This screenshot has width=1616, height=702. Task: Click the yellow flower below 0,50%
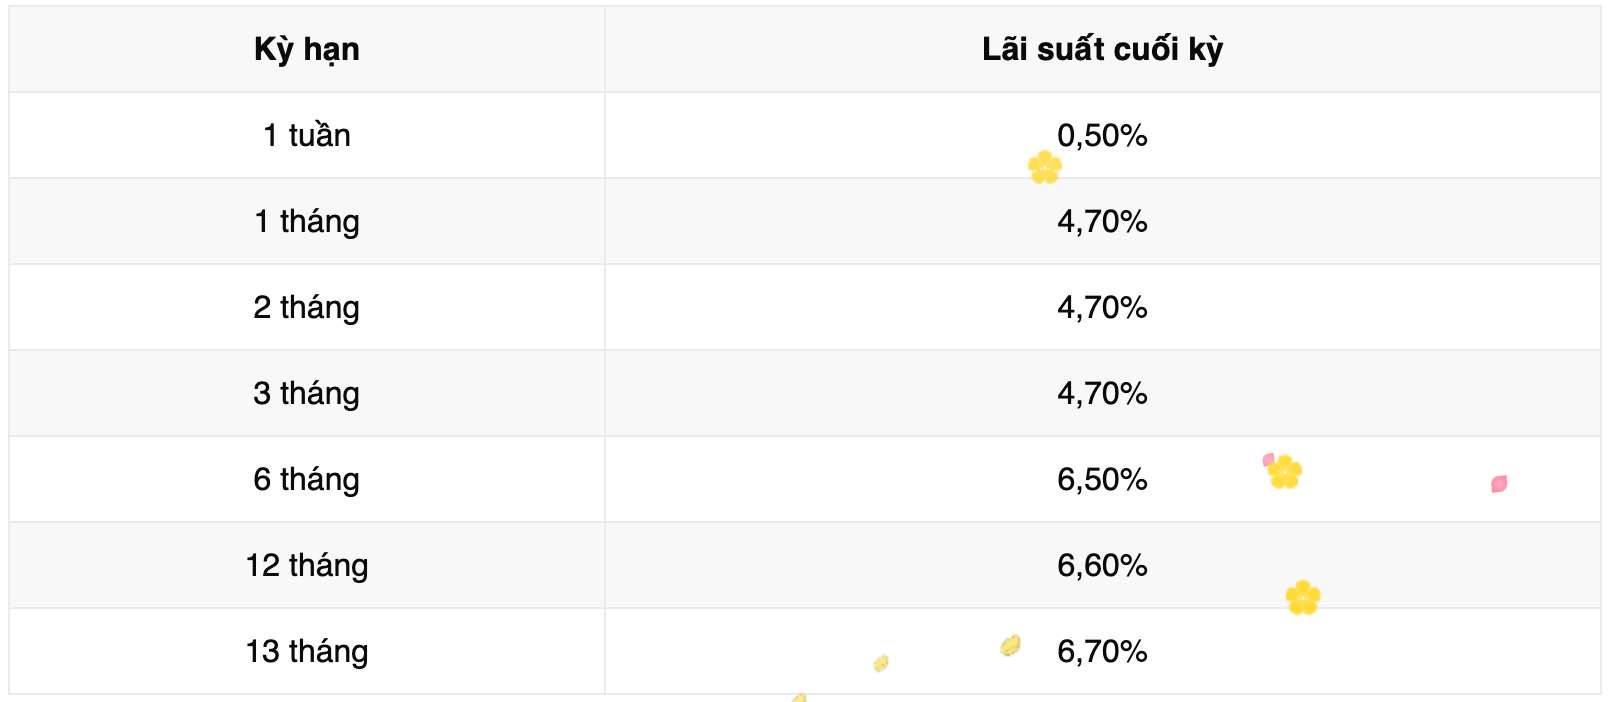tap(1044, 167)
